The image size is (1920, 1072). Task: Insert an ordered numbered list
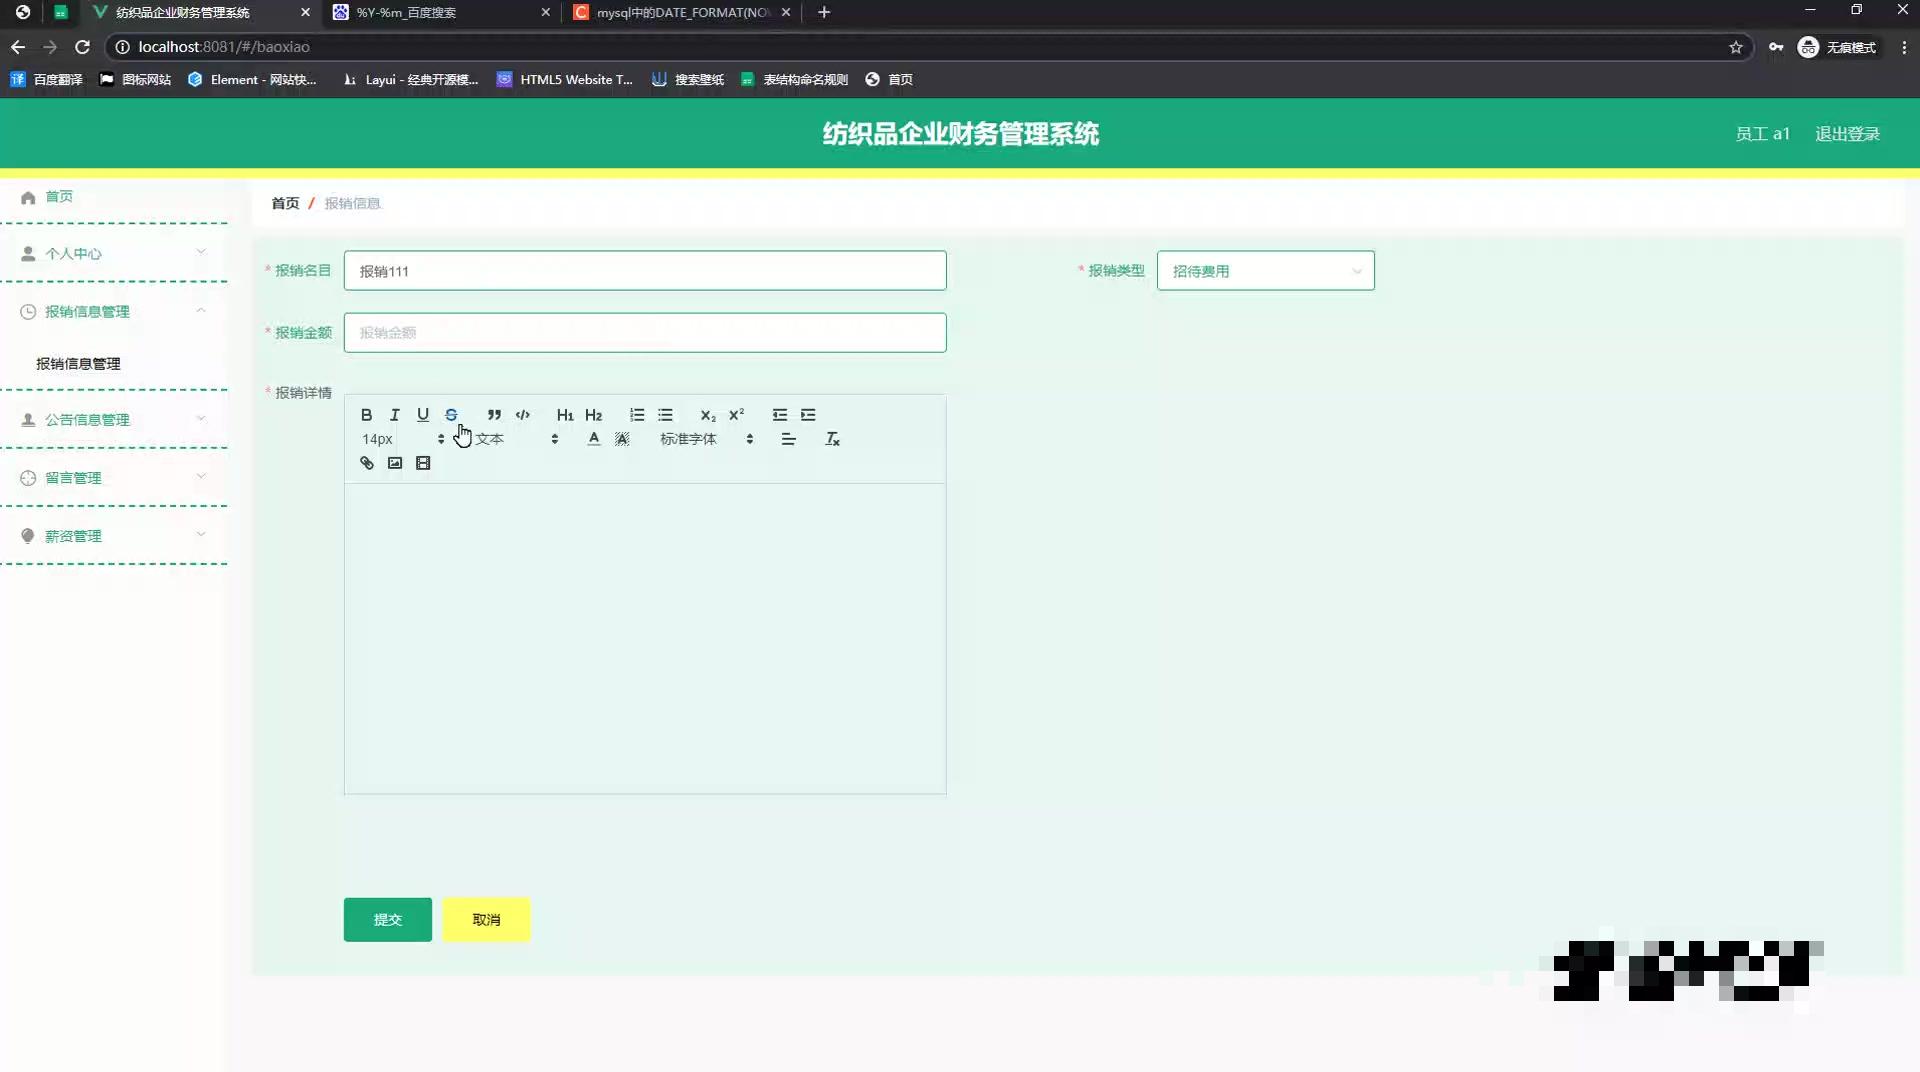(x=637, y=415)
